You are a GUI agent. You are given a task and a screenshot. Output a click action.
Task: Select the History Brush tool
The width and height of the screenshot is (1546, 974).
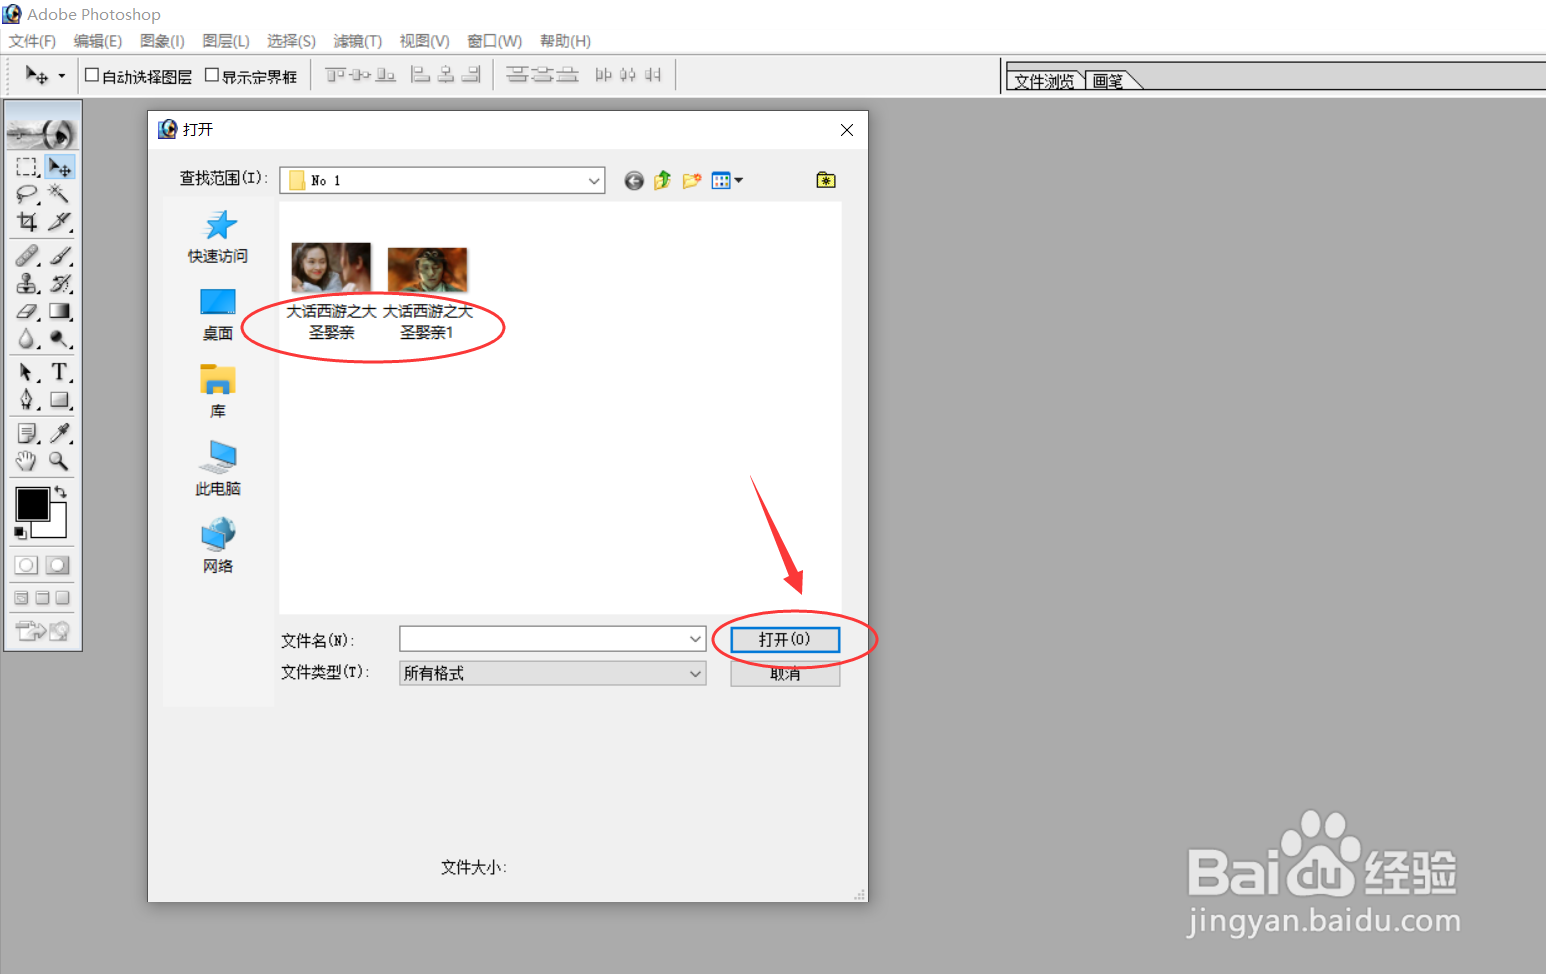click(x=60, y=283)
